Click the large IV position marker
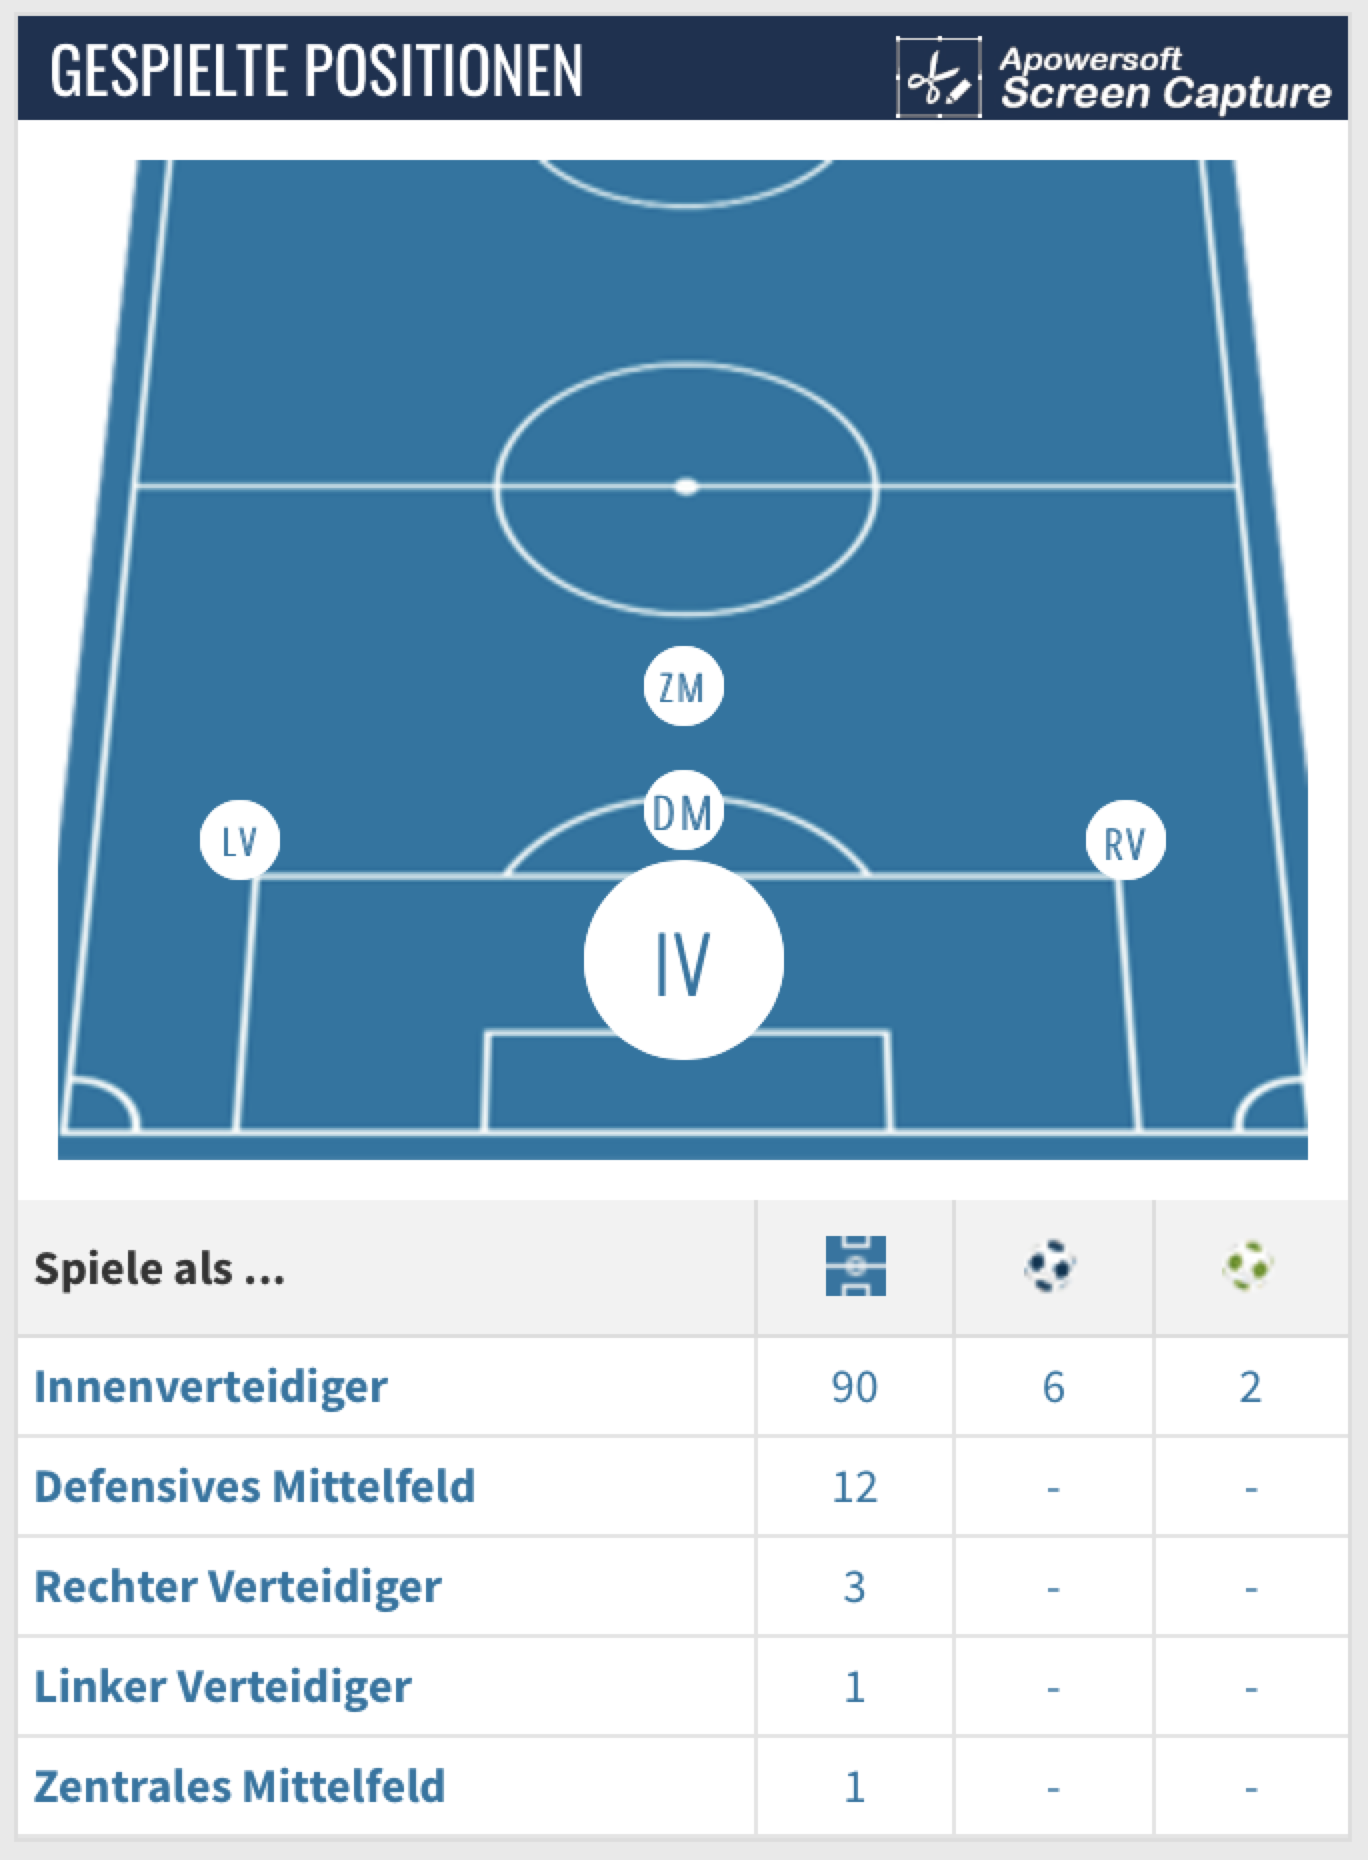This screenshot has width=1368, height=1860. point(683,960)
